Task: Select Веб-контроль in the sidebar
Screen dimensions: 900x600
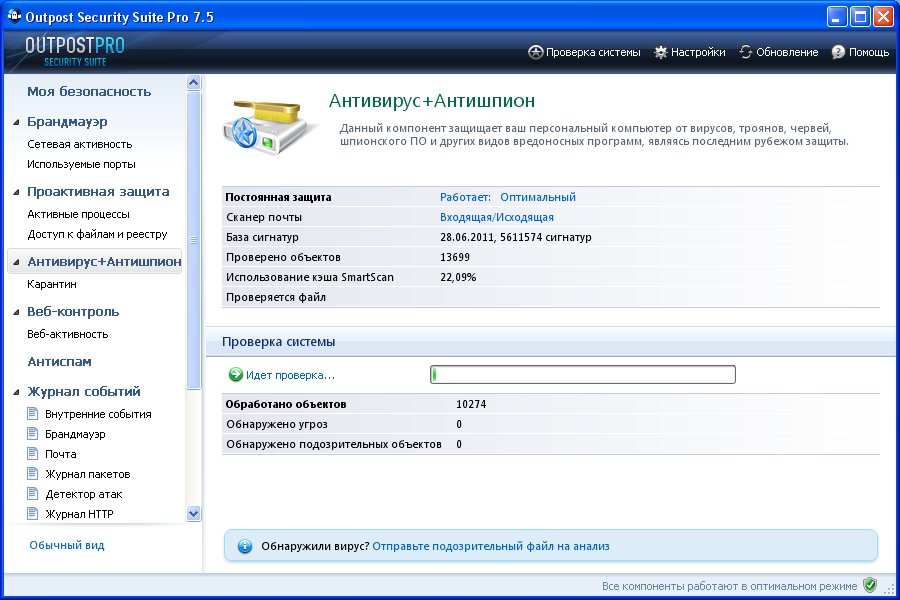Action: [x=73, y=312]
